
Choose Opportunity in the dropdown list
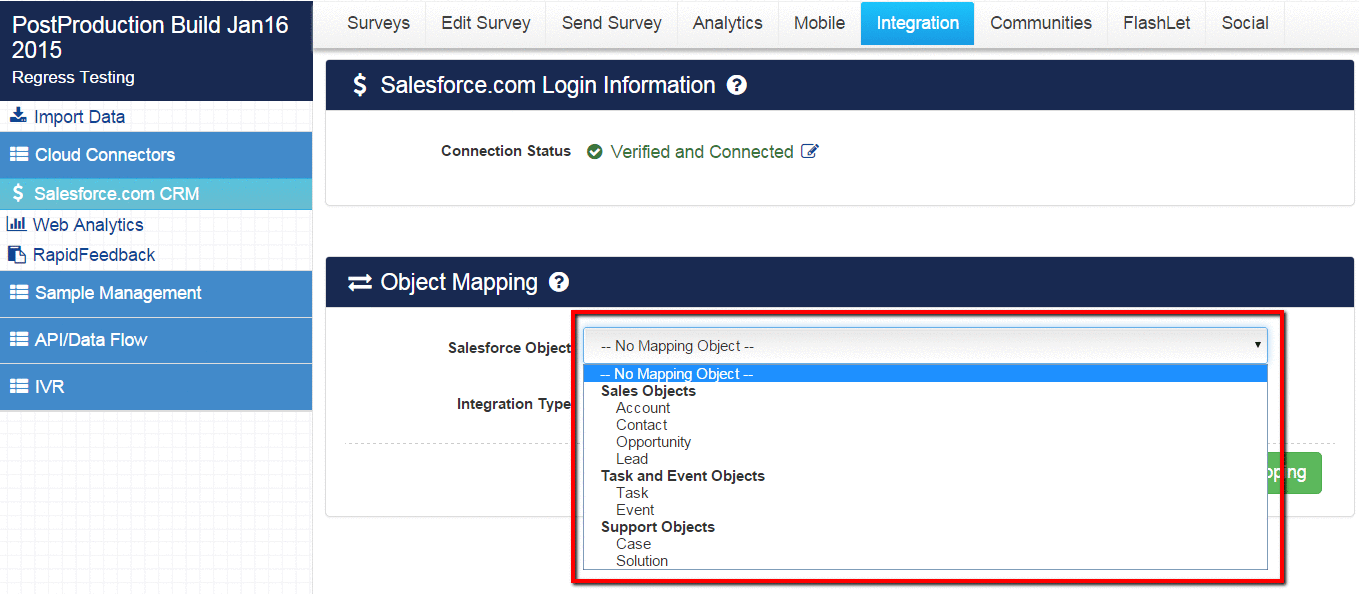pos(653,442)
